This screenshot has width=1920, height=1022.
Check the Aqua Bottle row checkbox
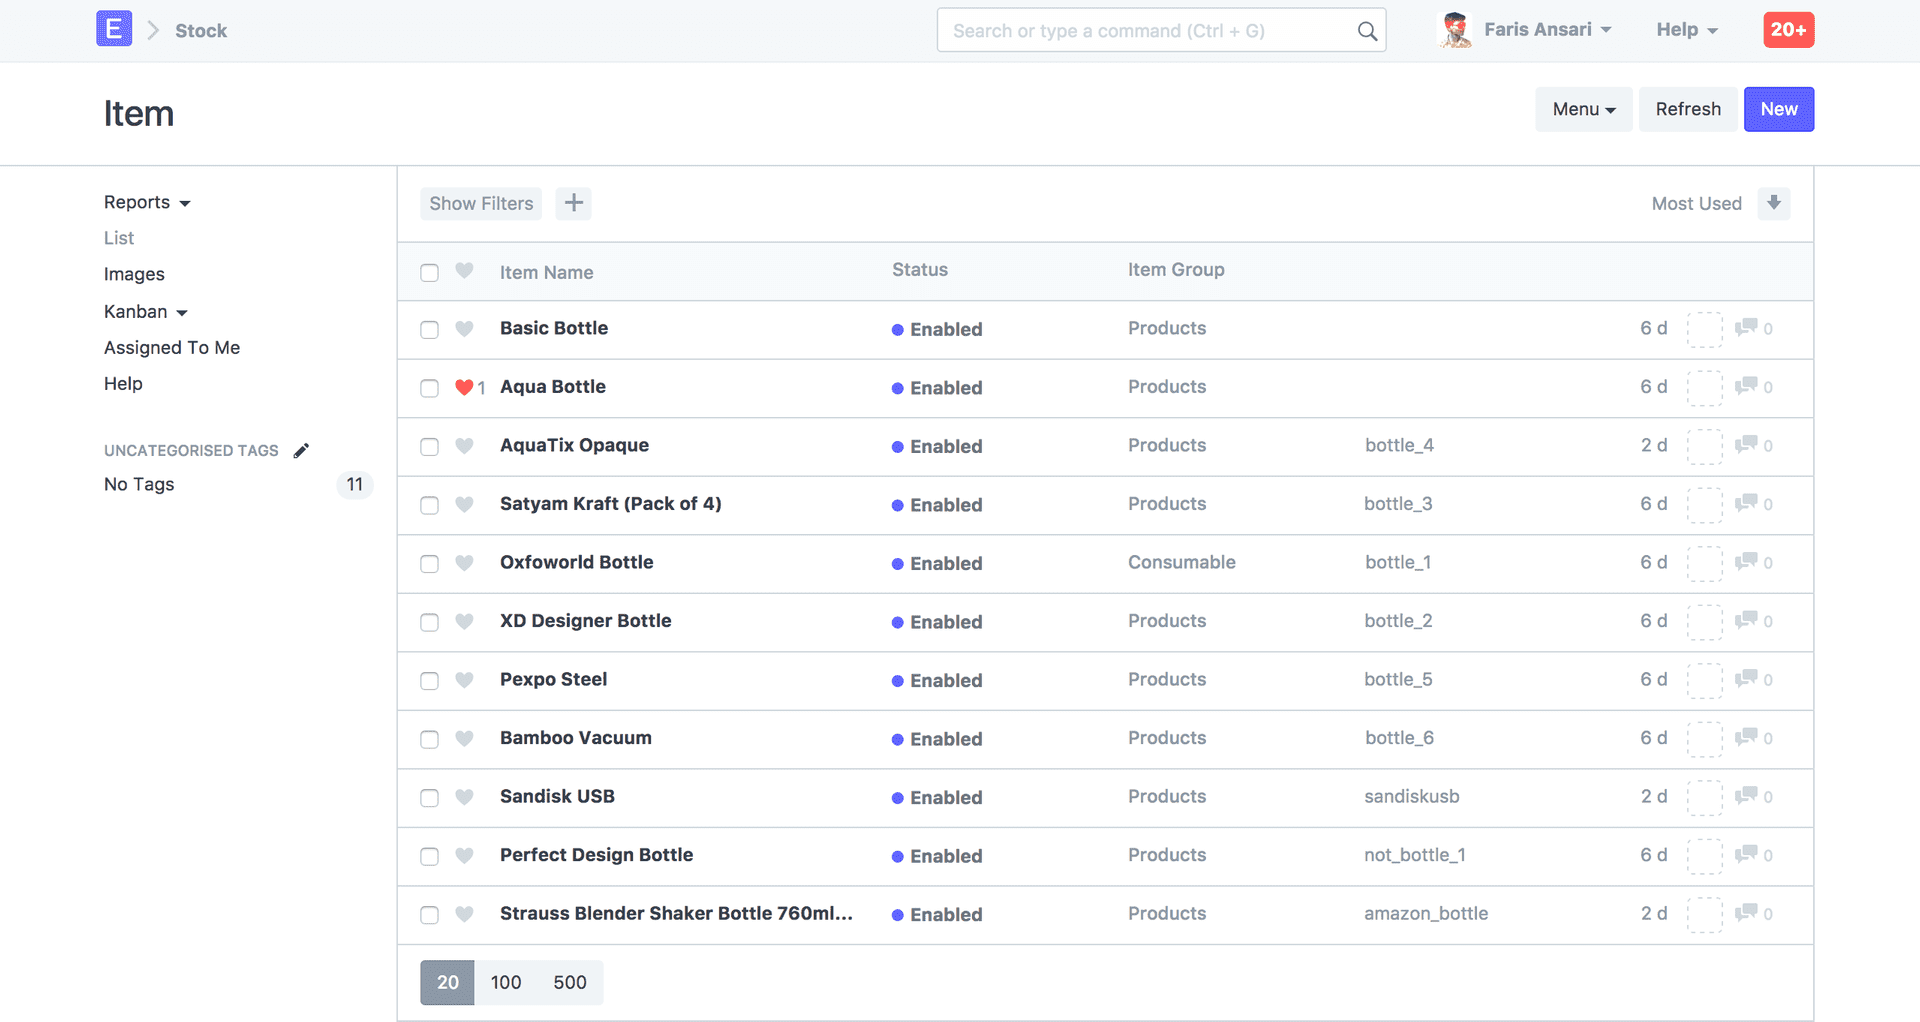click(430, 388)
